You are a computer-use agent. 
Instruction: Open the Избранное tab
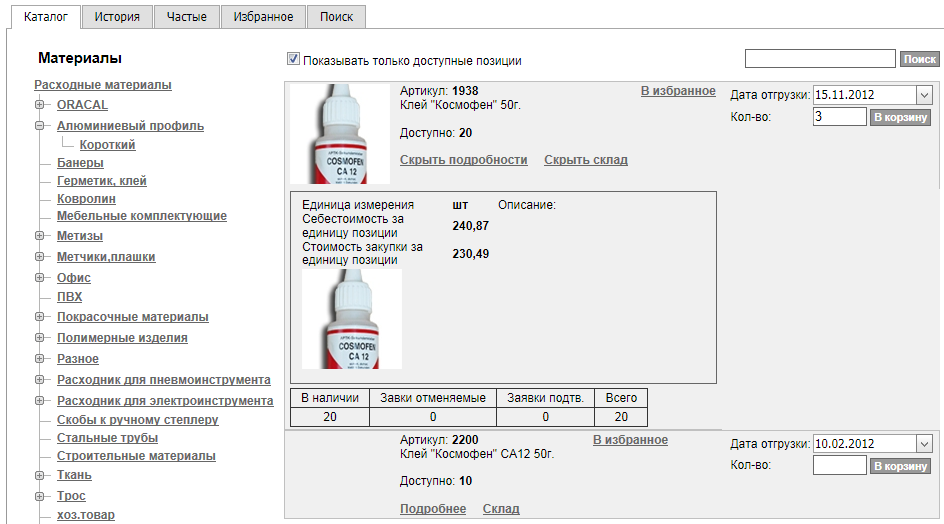(263, 17)
